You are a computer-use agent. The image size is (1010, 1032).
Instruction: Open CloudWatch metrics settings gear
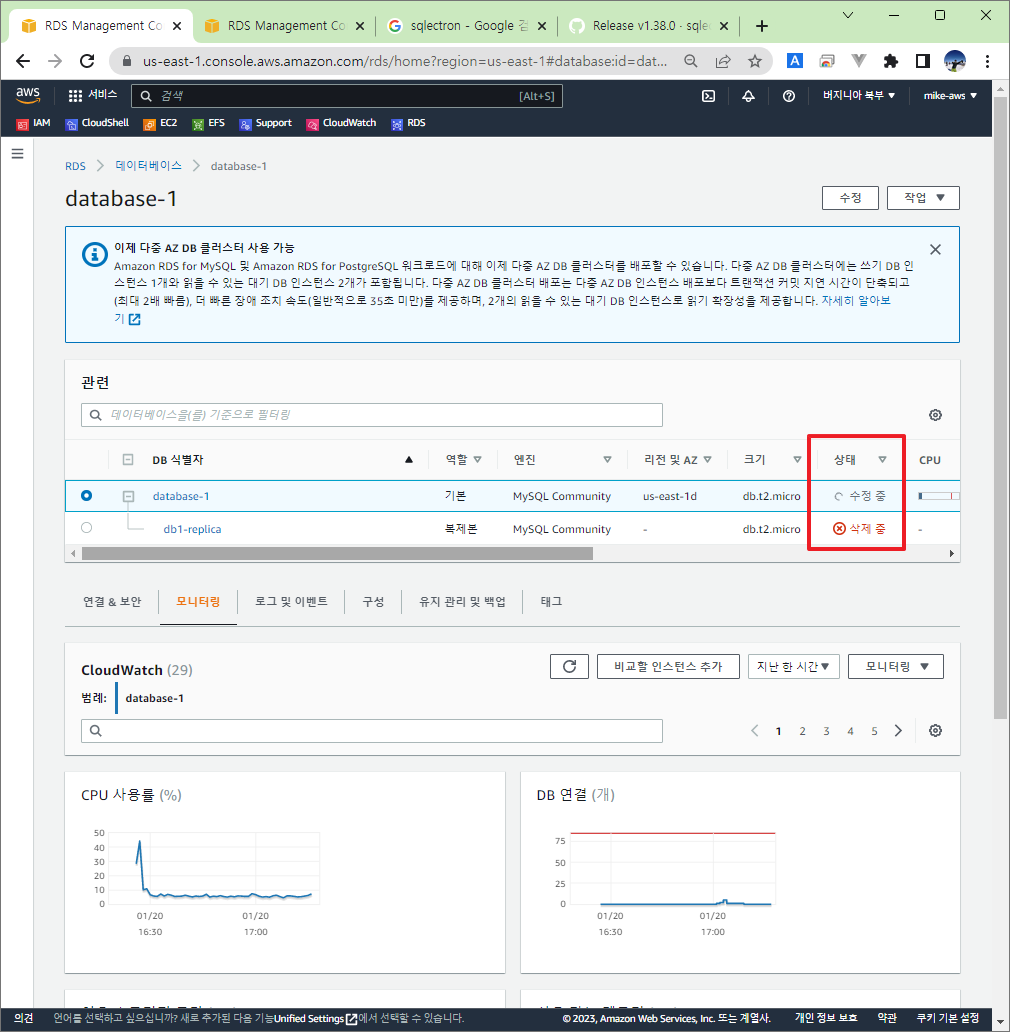pos(935,731)
